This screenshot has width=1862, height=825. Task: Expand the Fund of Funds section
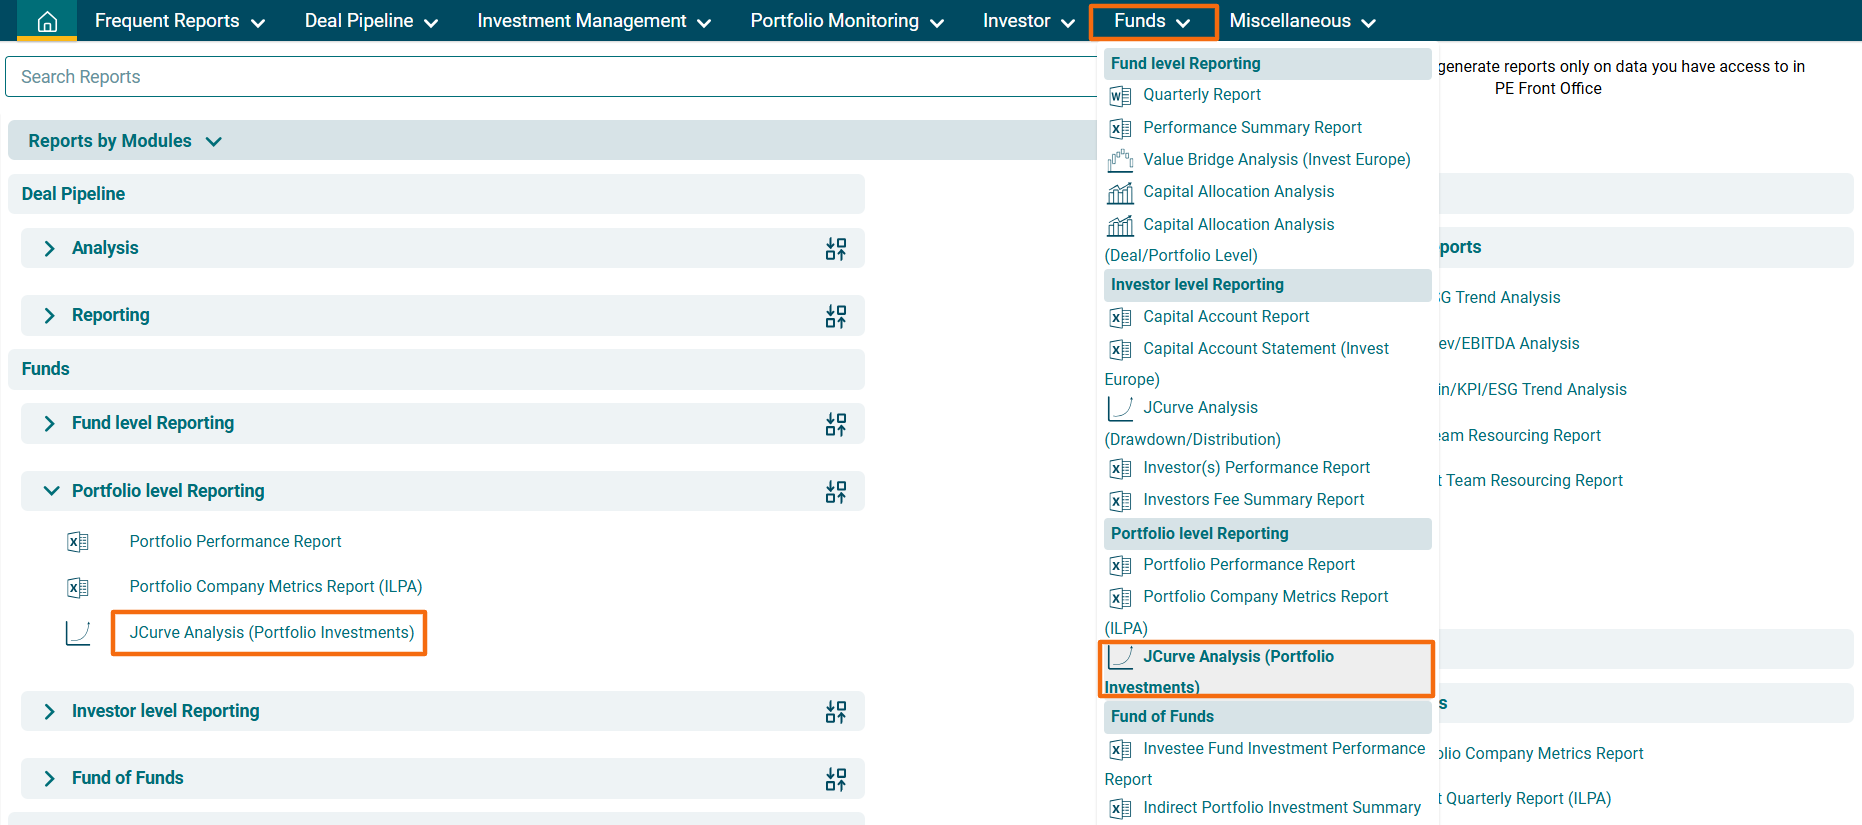point(50,779)
